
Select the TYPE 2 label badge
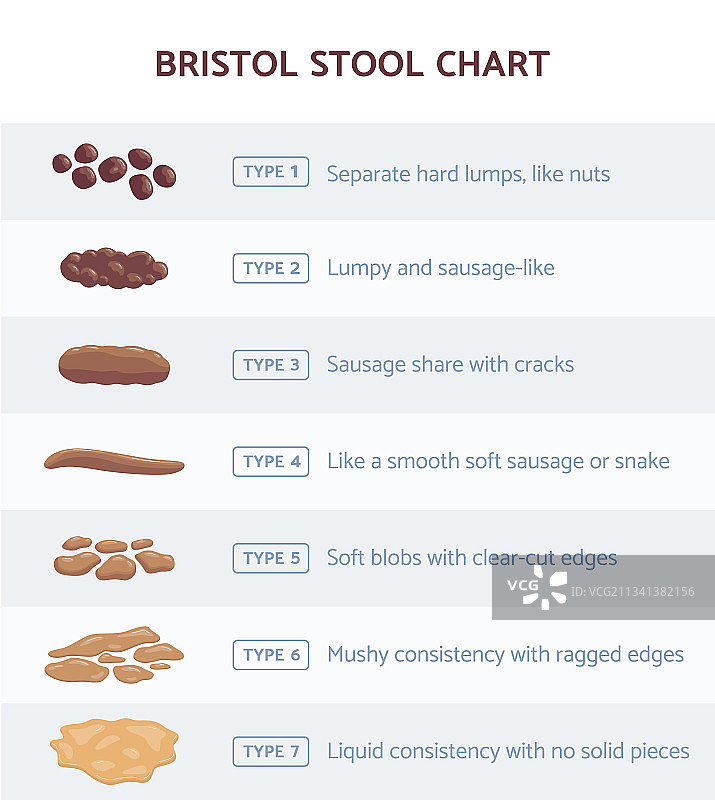point(271,268)
